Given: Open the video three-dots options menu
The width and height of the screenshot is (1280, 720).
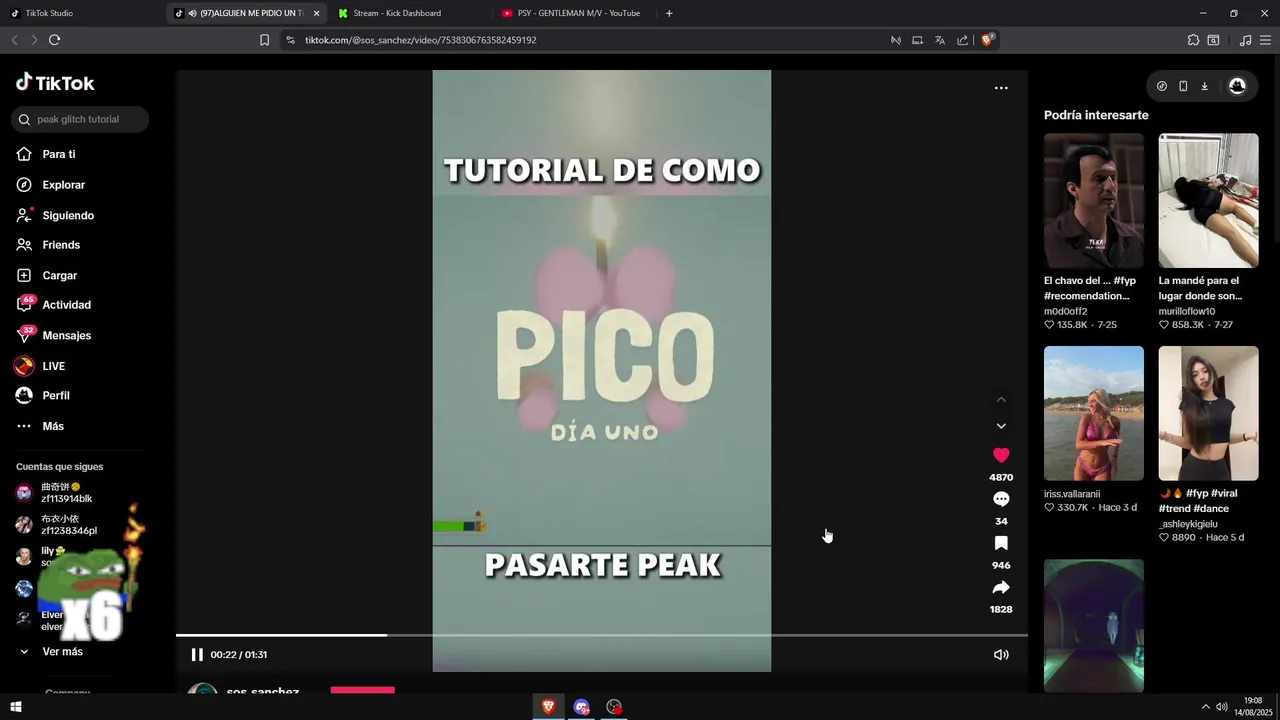Looking at the screenshot, I should pyautogui.click(x=1001, y=88).
